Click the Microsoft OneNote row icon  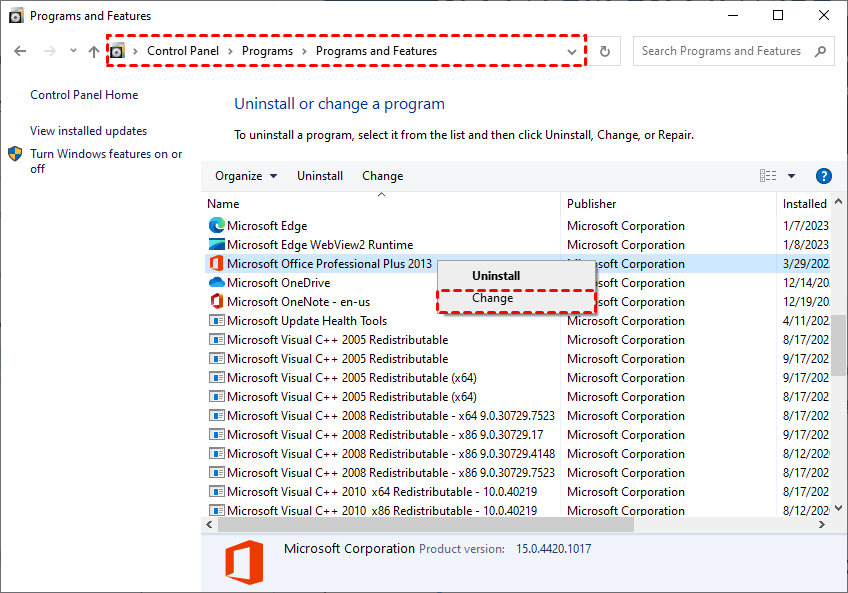[216, 302]
